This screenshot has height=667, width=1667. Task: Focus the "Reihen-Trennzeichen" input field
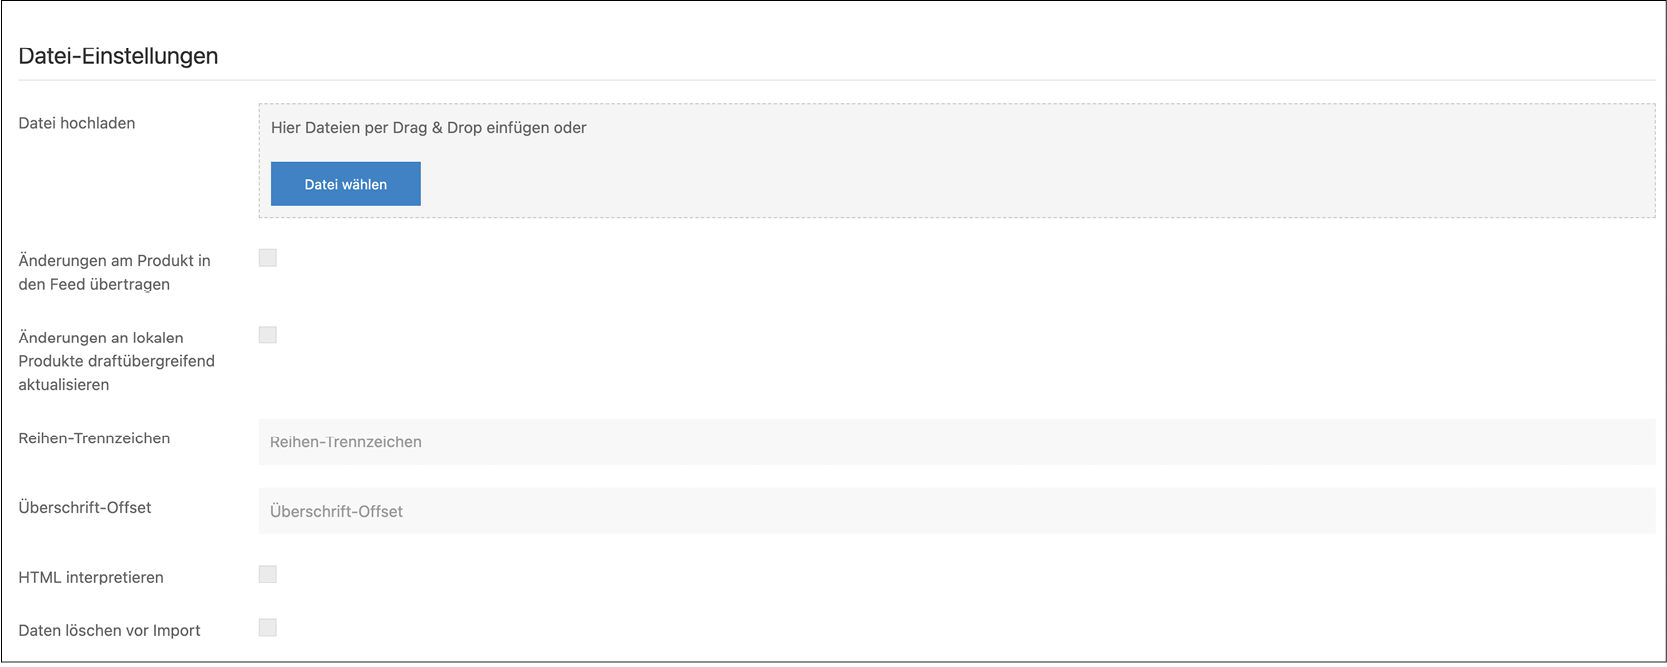pos(956,442)
